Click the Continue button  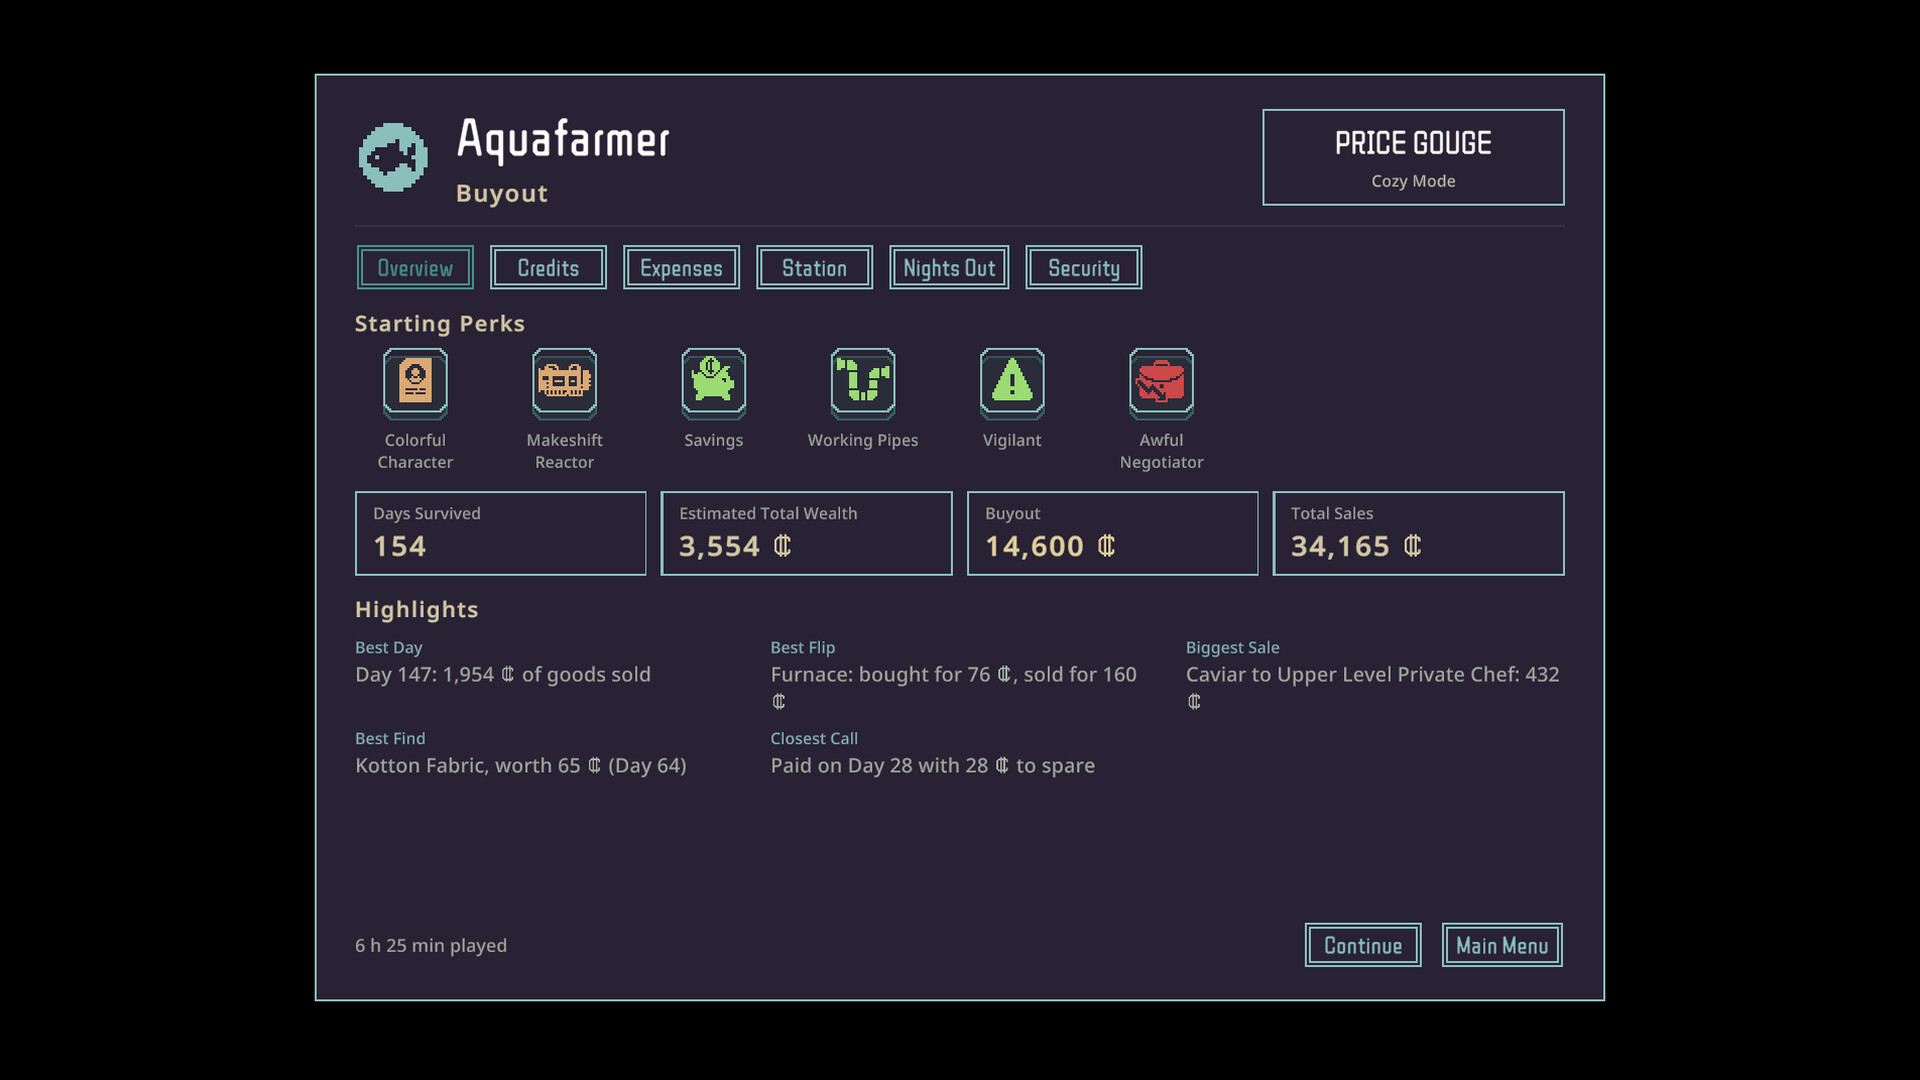pyautogui.click(x=1363, y=945)
